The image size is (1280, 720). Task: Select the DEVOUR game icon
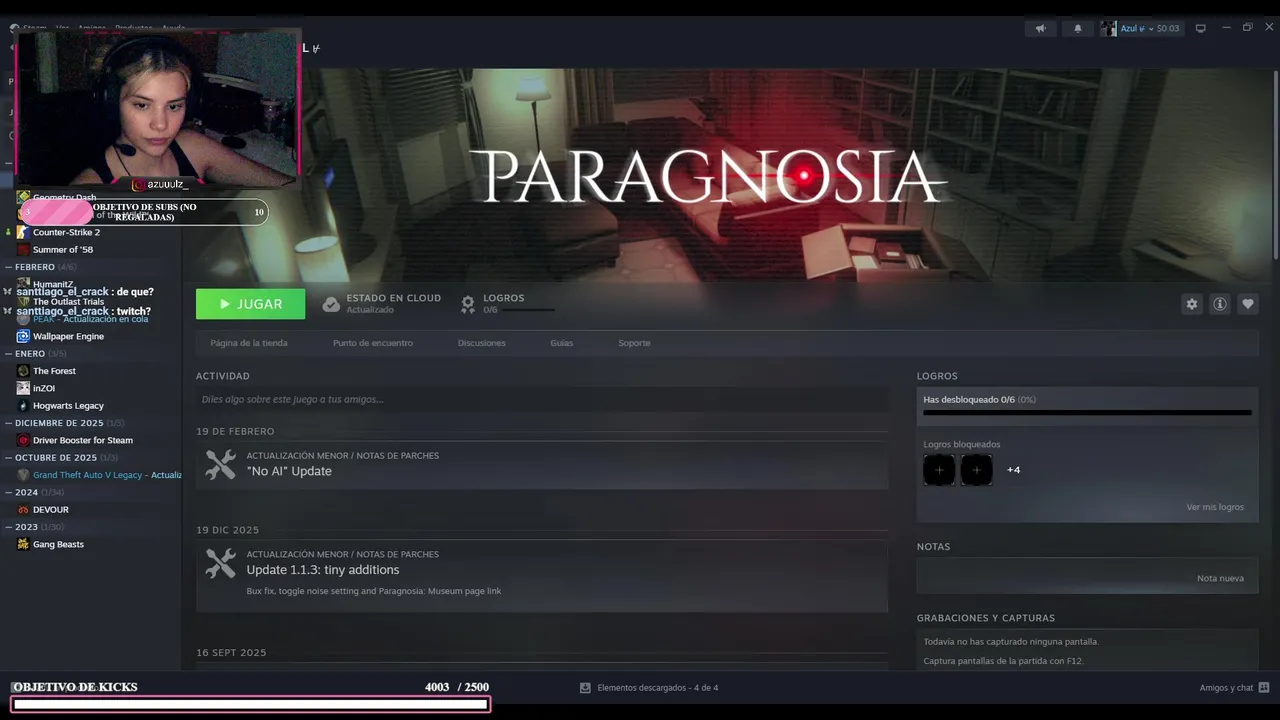click(x=23, y=510)
